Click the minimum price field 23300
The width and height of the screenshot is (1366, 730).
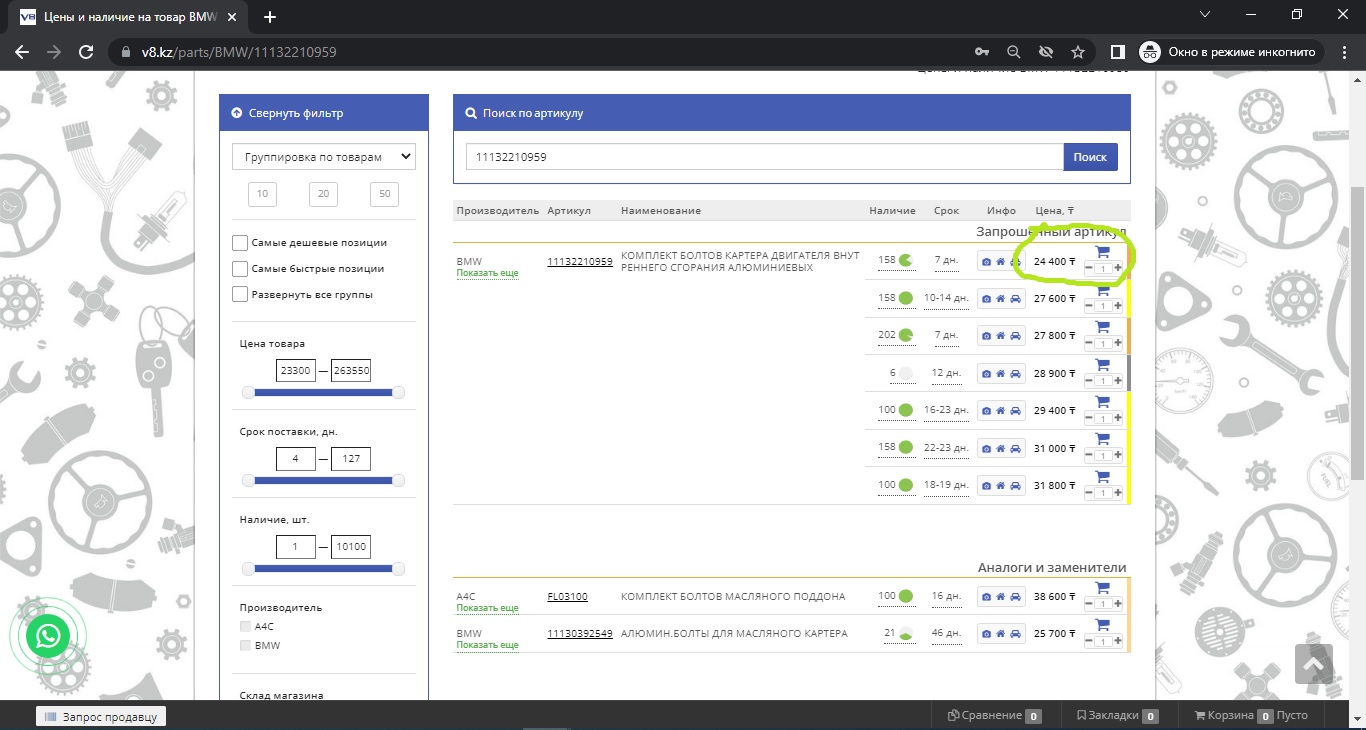(296, 371)
